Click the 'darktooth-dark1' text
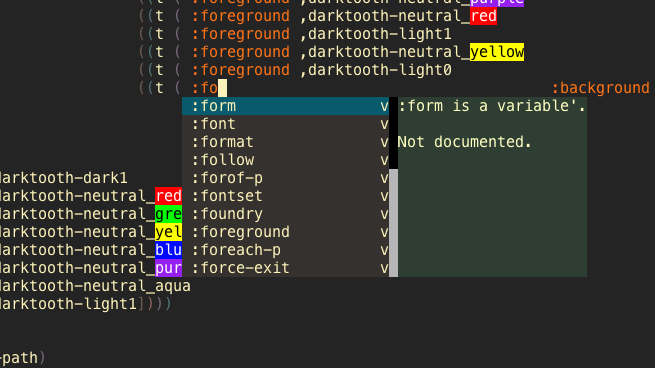 pos(63,178)
